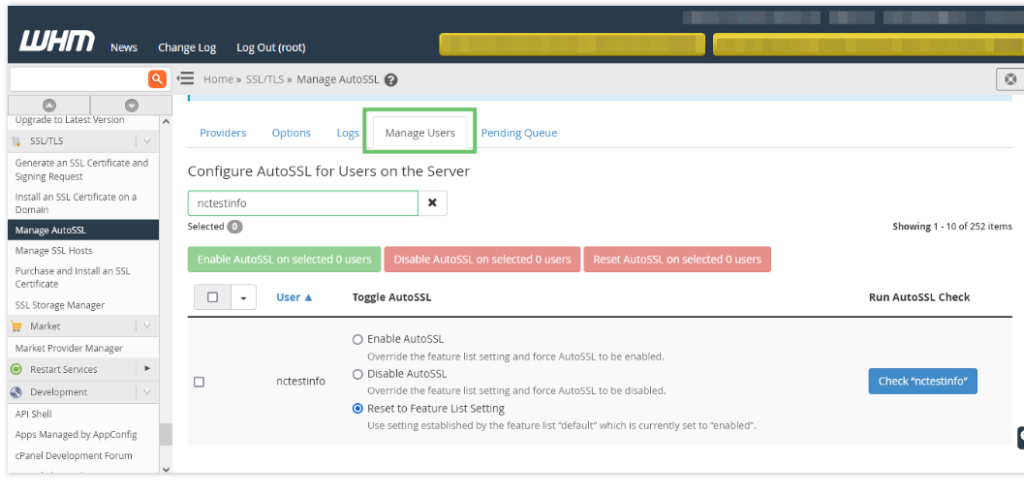This screenshot has height=495, width=1024.
Task: Switch to the Providers tab
Action: pos(222,133)
